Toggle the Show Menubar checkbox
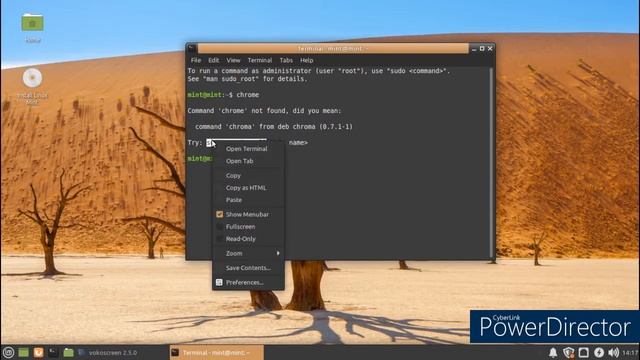The width and height of the screenshot is (640, 360). click(x=220, y=214)
